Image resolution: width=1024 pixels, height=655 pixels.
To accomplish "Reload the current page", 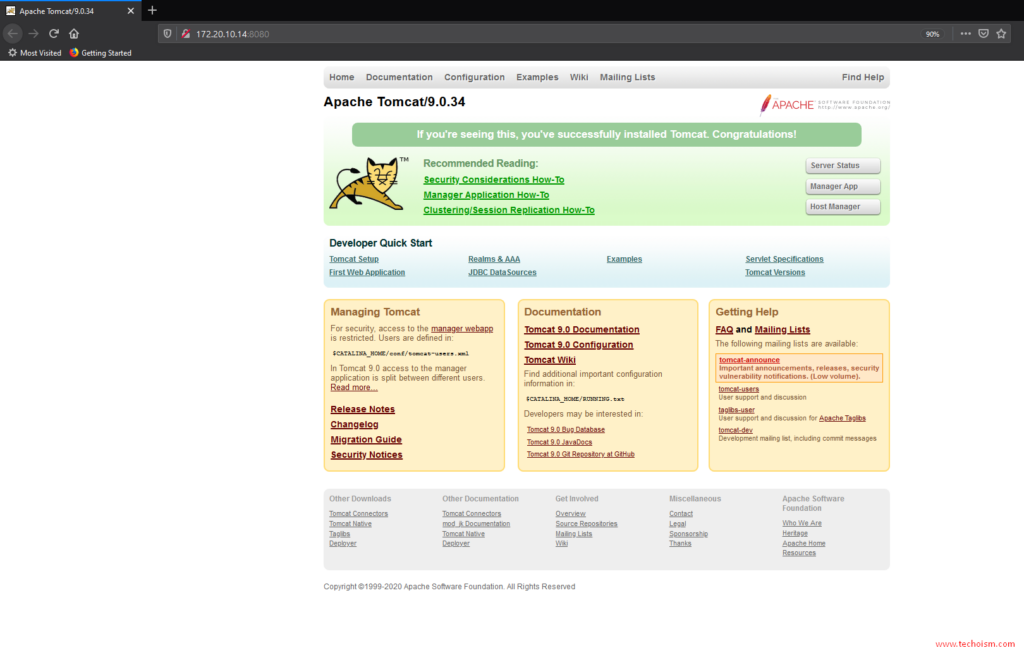I will (54, 33).
